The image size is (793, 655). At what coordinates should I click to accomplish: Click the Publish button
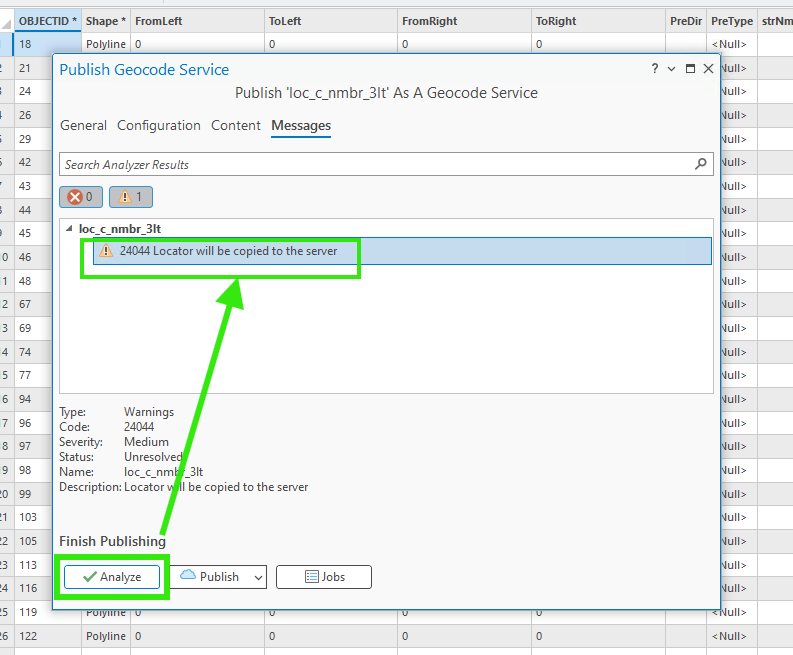210,577
